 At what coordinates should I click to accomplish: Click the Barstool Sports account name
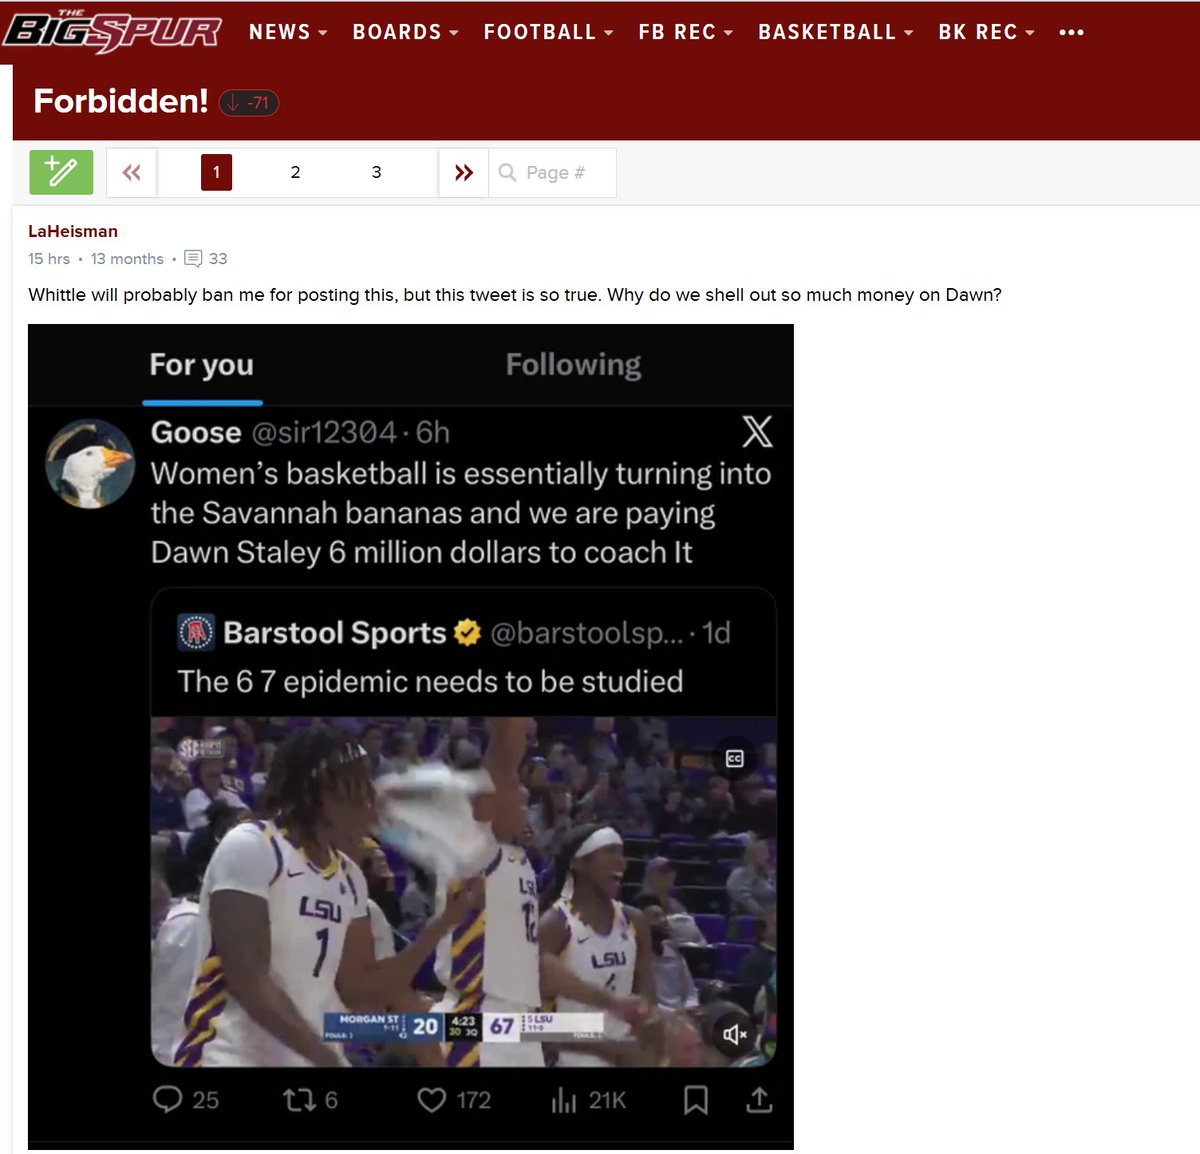click(334, 632)
